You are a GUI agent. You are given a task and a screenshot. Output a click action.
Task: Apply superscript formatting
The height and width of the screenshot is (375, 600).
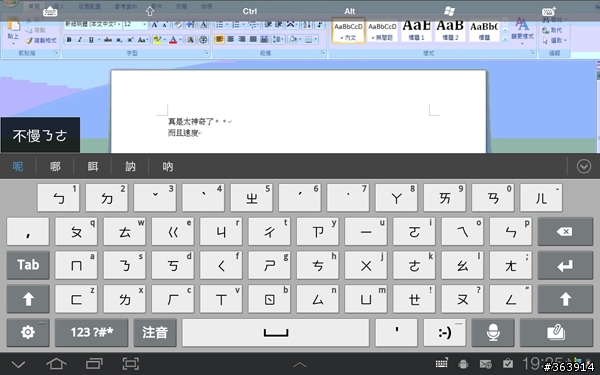(130, 40)
